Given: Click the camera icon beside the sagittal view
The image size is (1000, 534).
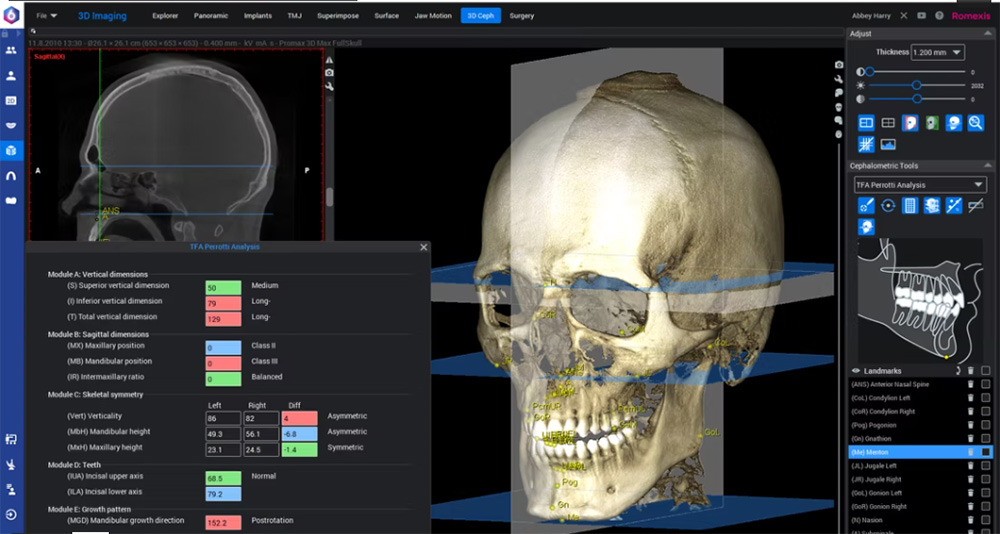Looking at the screenshot, I should tap(330, 73).
